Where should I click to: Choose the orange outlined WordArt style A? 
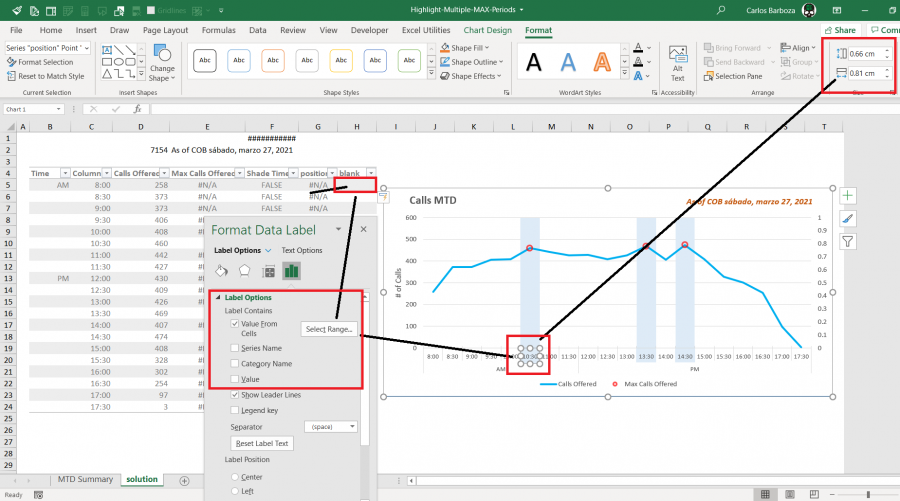602,62
